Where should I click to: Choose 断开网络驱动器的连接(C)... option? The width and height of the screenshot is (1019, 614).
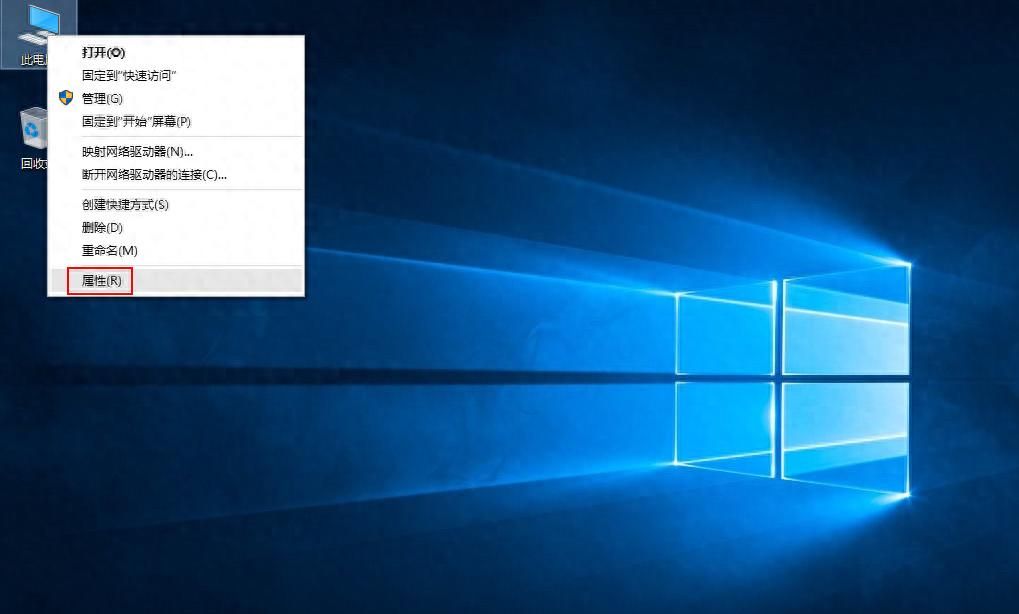click(x=154, y=174)
